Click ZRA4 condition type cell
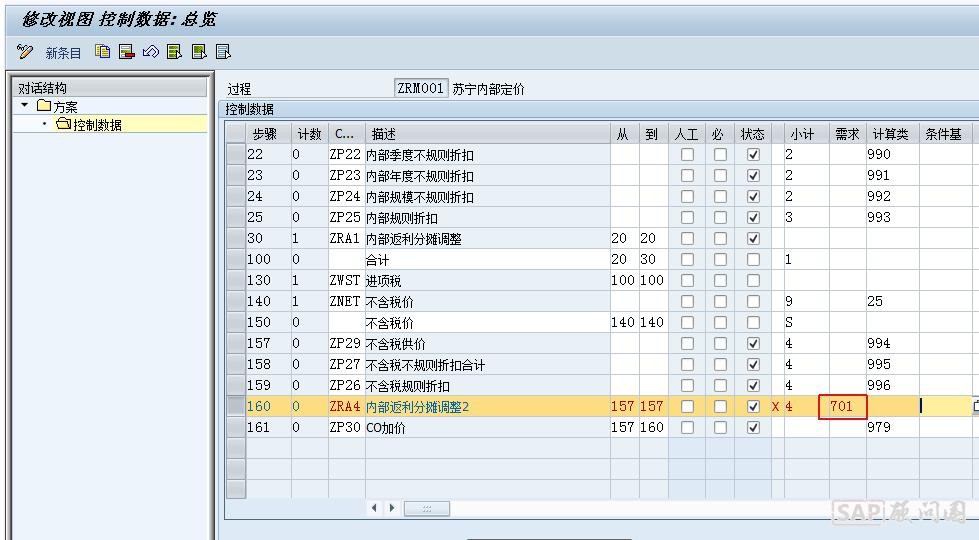The image size is (979, 540). pos(347,406)
